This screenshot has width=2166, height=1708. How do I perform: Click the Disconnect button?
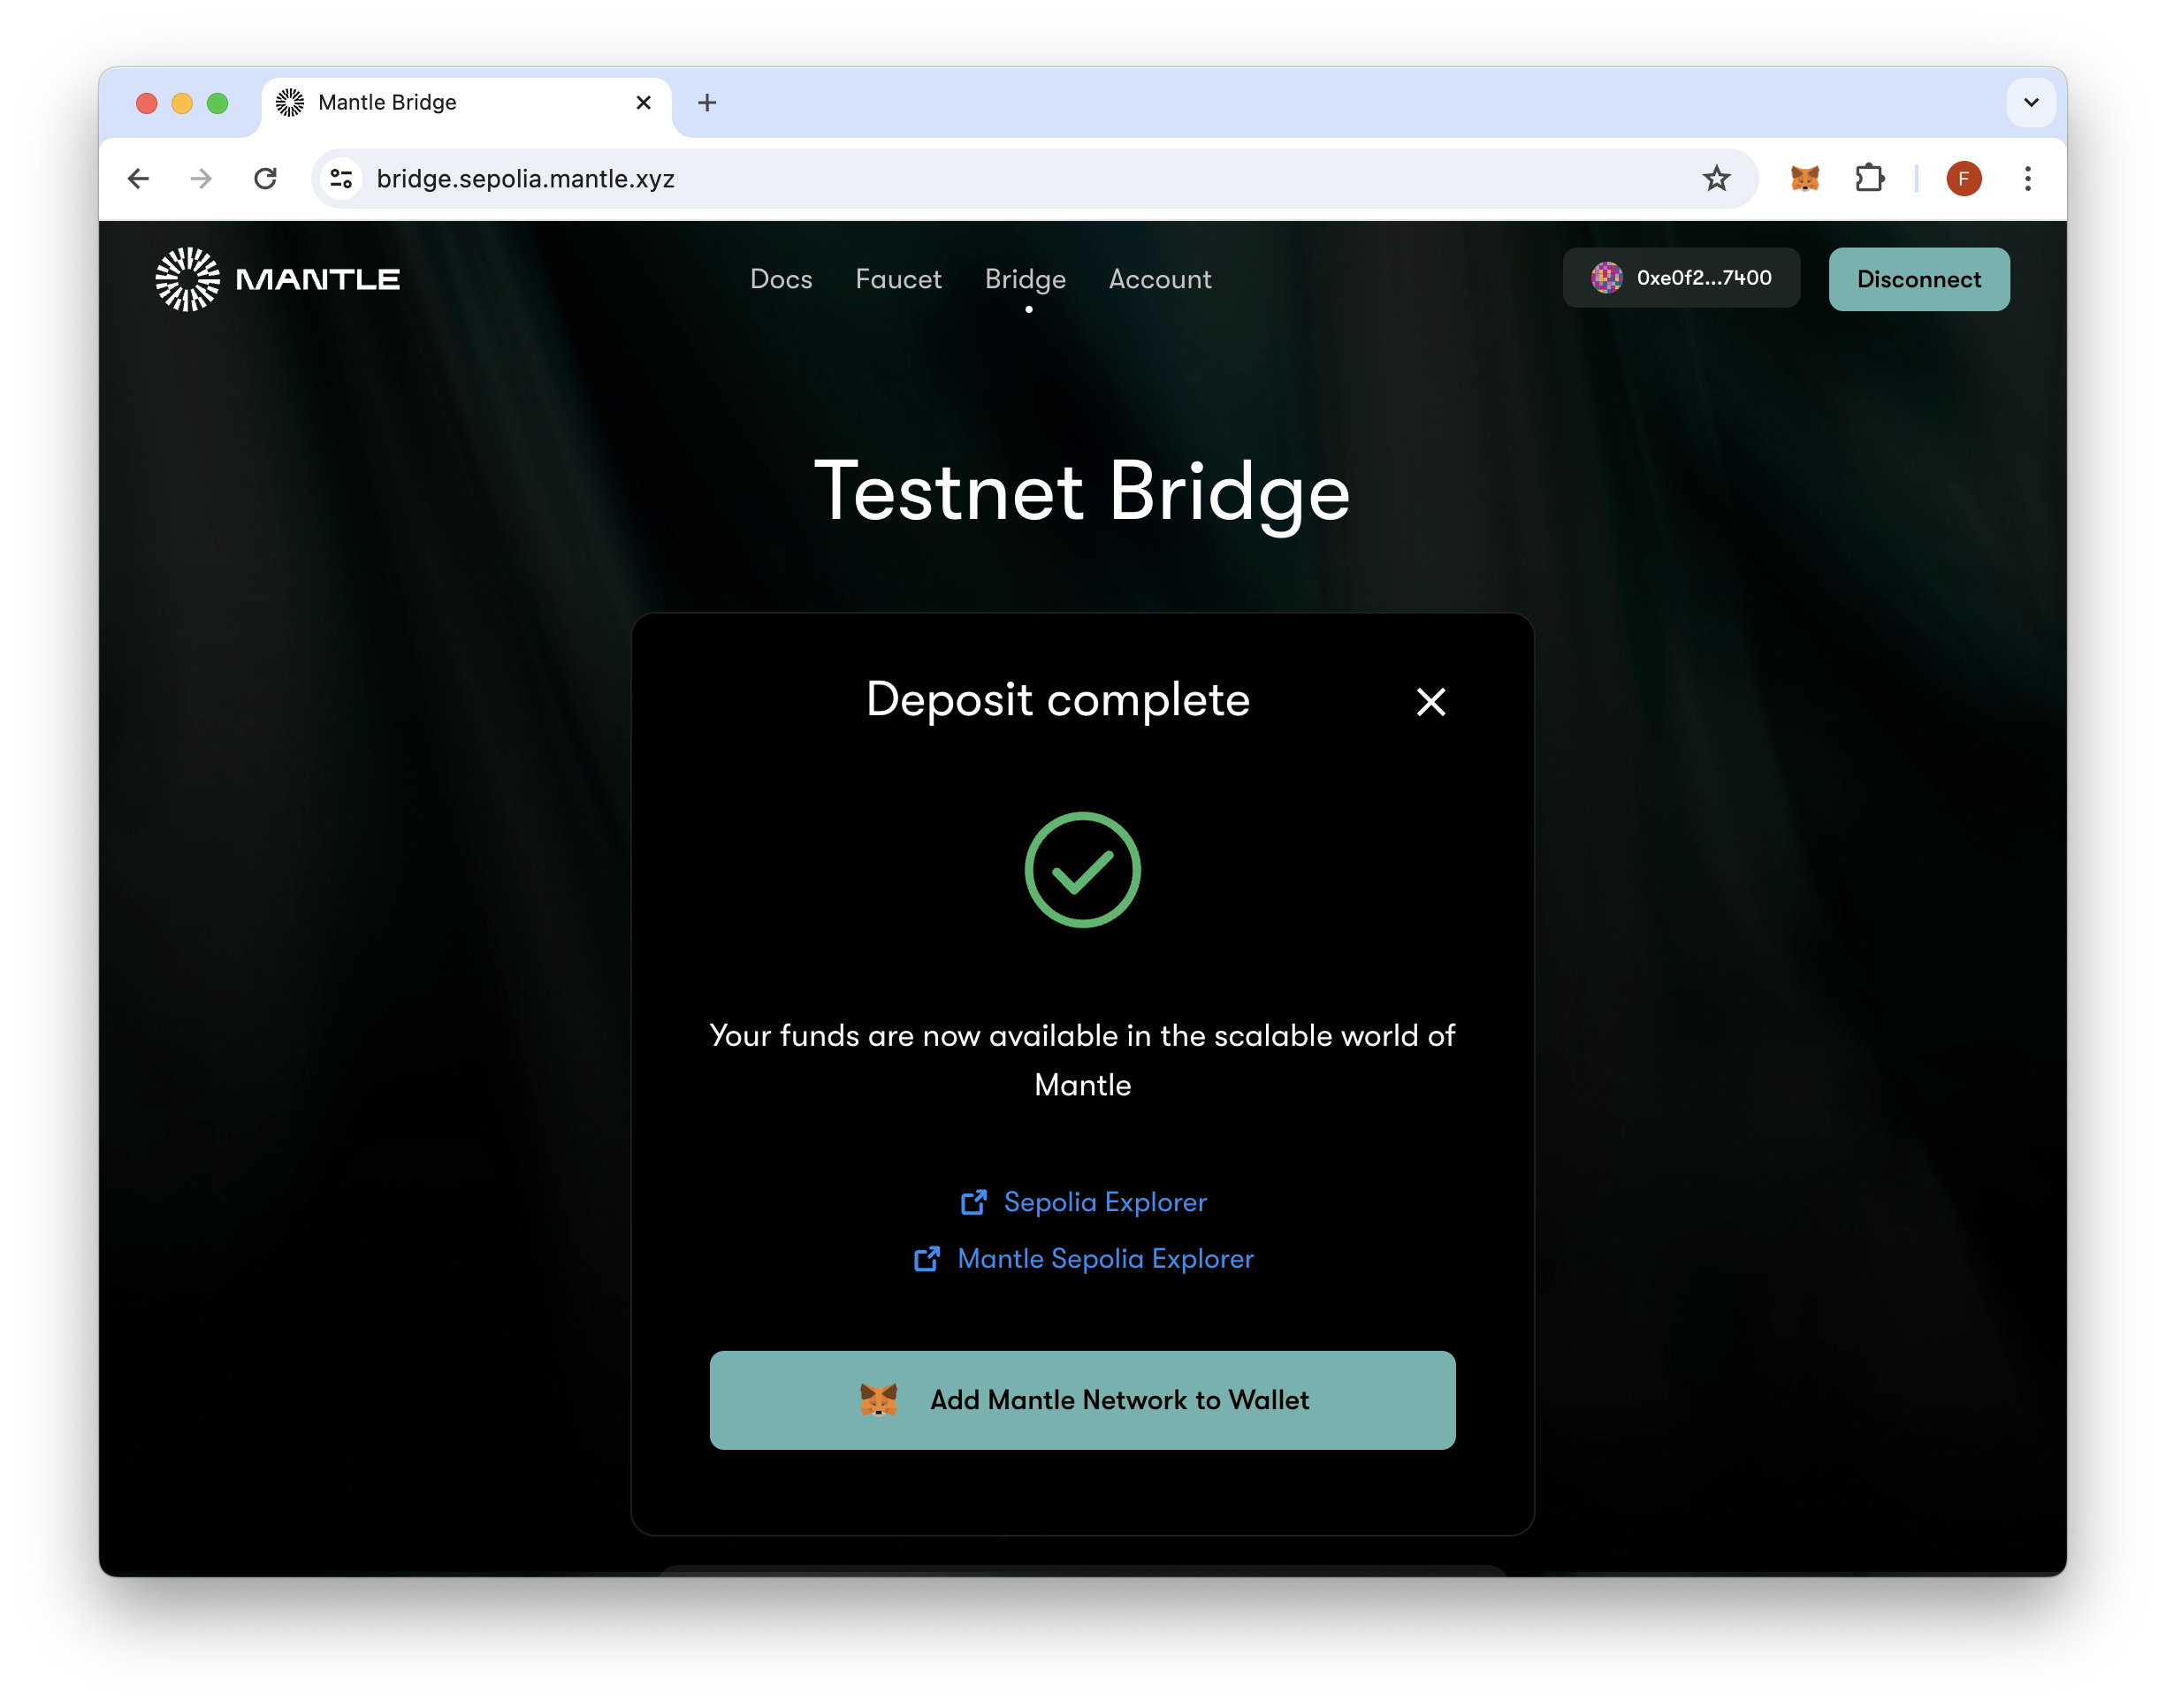pyautogui.click(x=1918, y=279)
